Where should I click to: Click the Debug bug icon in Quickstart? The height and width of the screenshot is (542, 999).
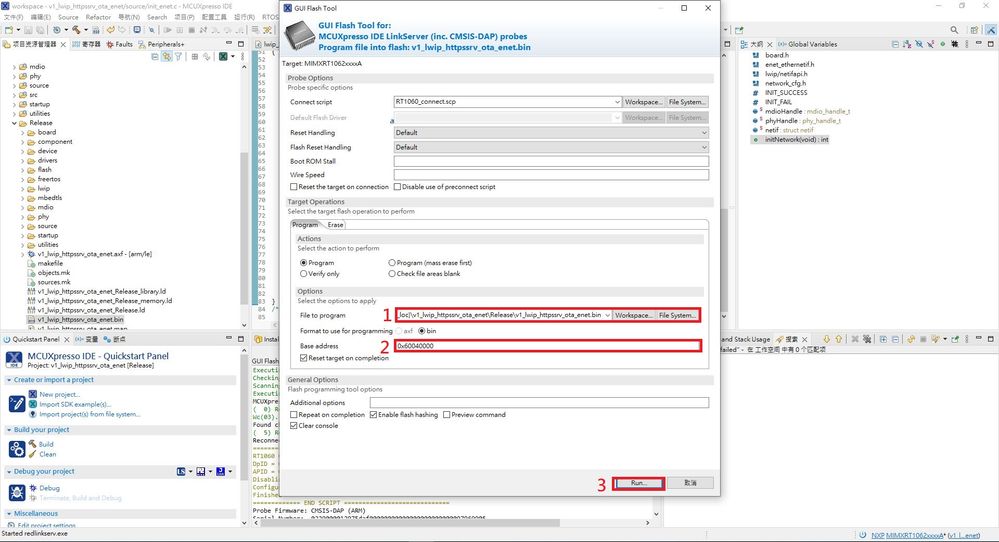[x=17, y=493]
